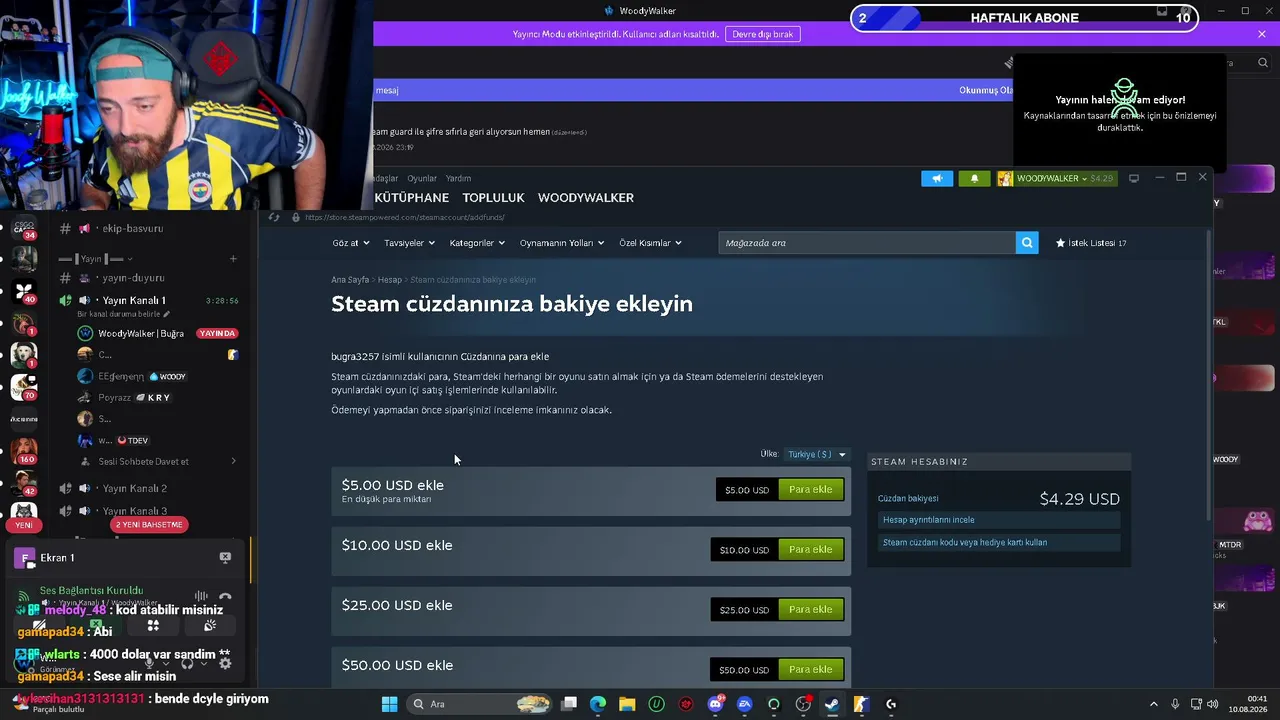Open Discord from the taskbar

[715, 704]
